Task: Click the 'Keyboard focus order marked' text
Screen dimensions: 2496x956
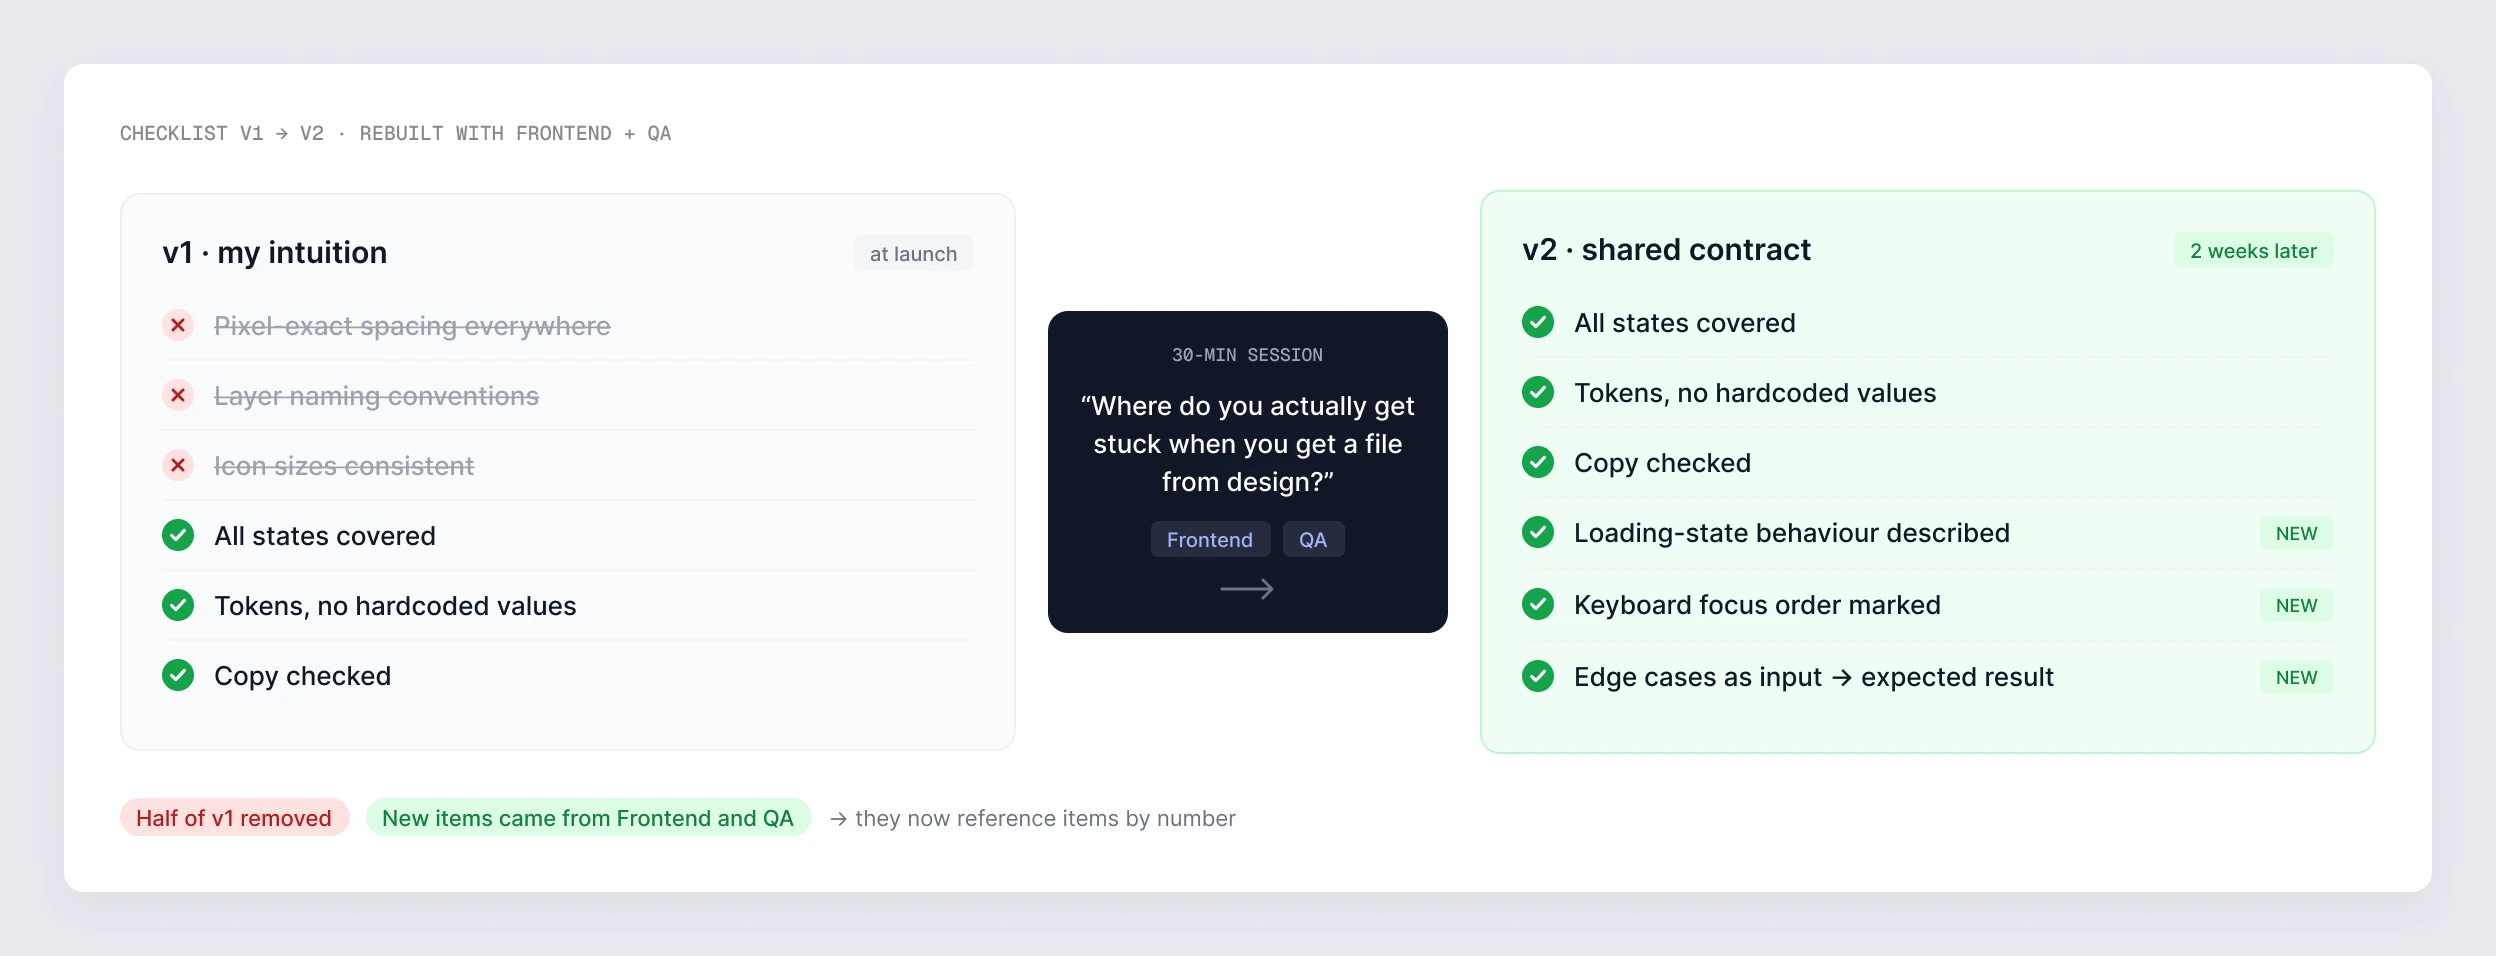Action: point(1757,605)
